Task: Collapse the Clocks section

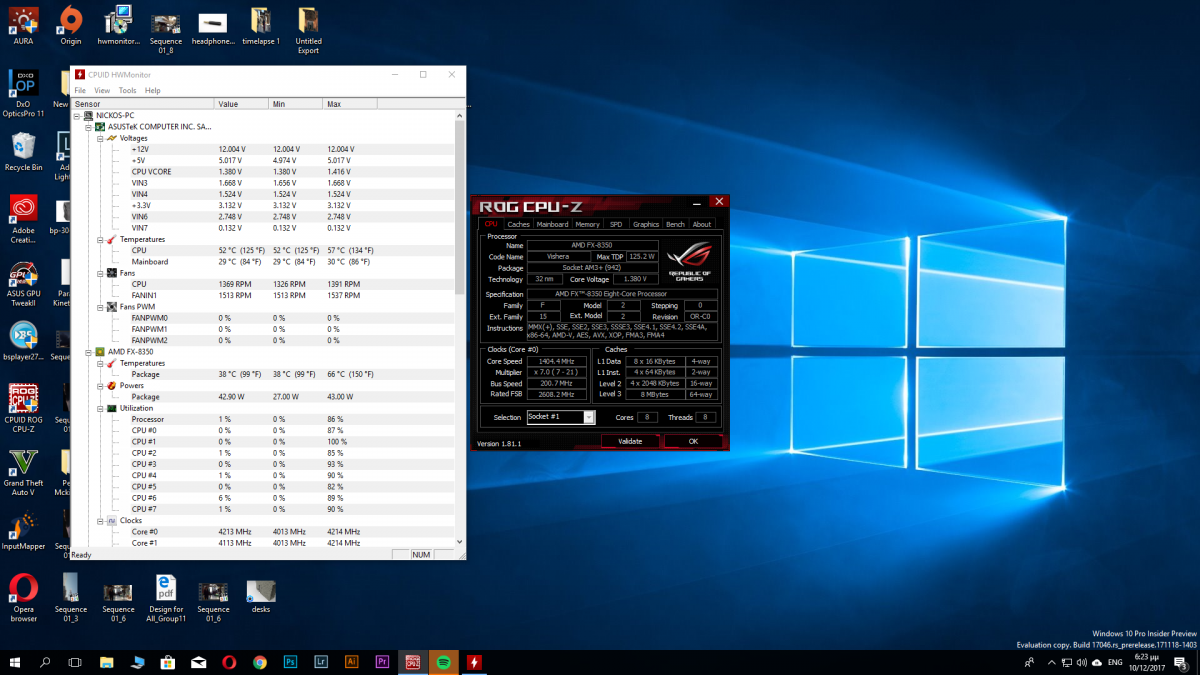Action: [100, 520]
